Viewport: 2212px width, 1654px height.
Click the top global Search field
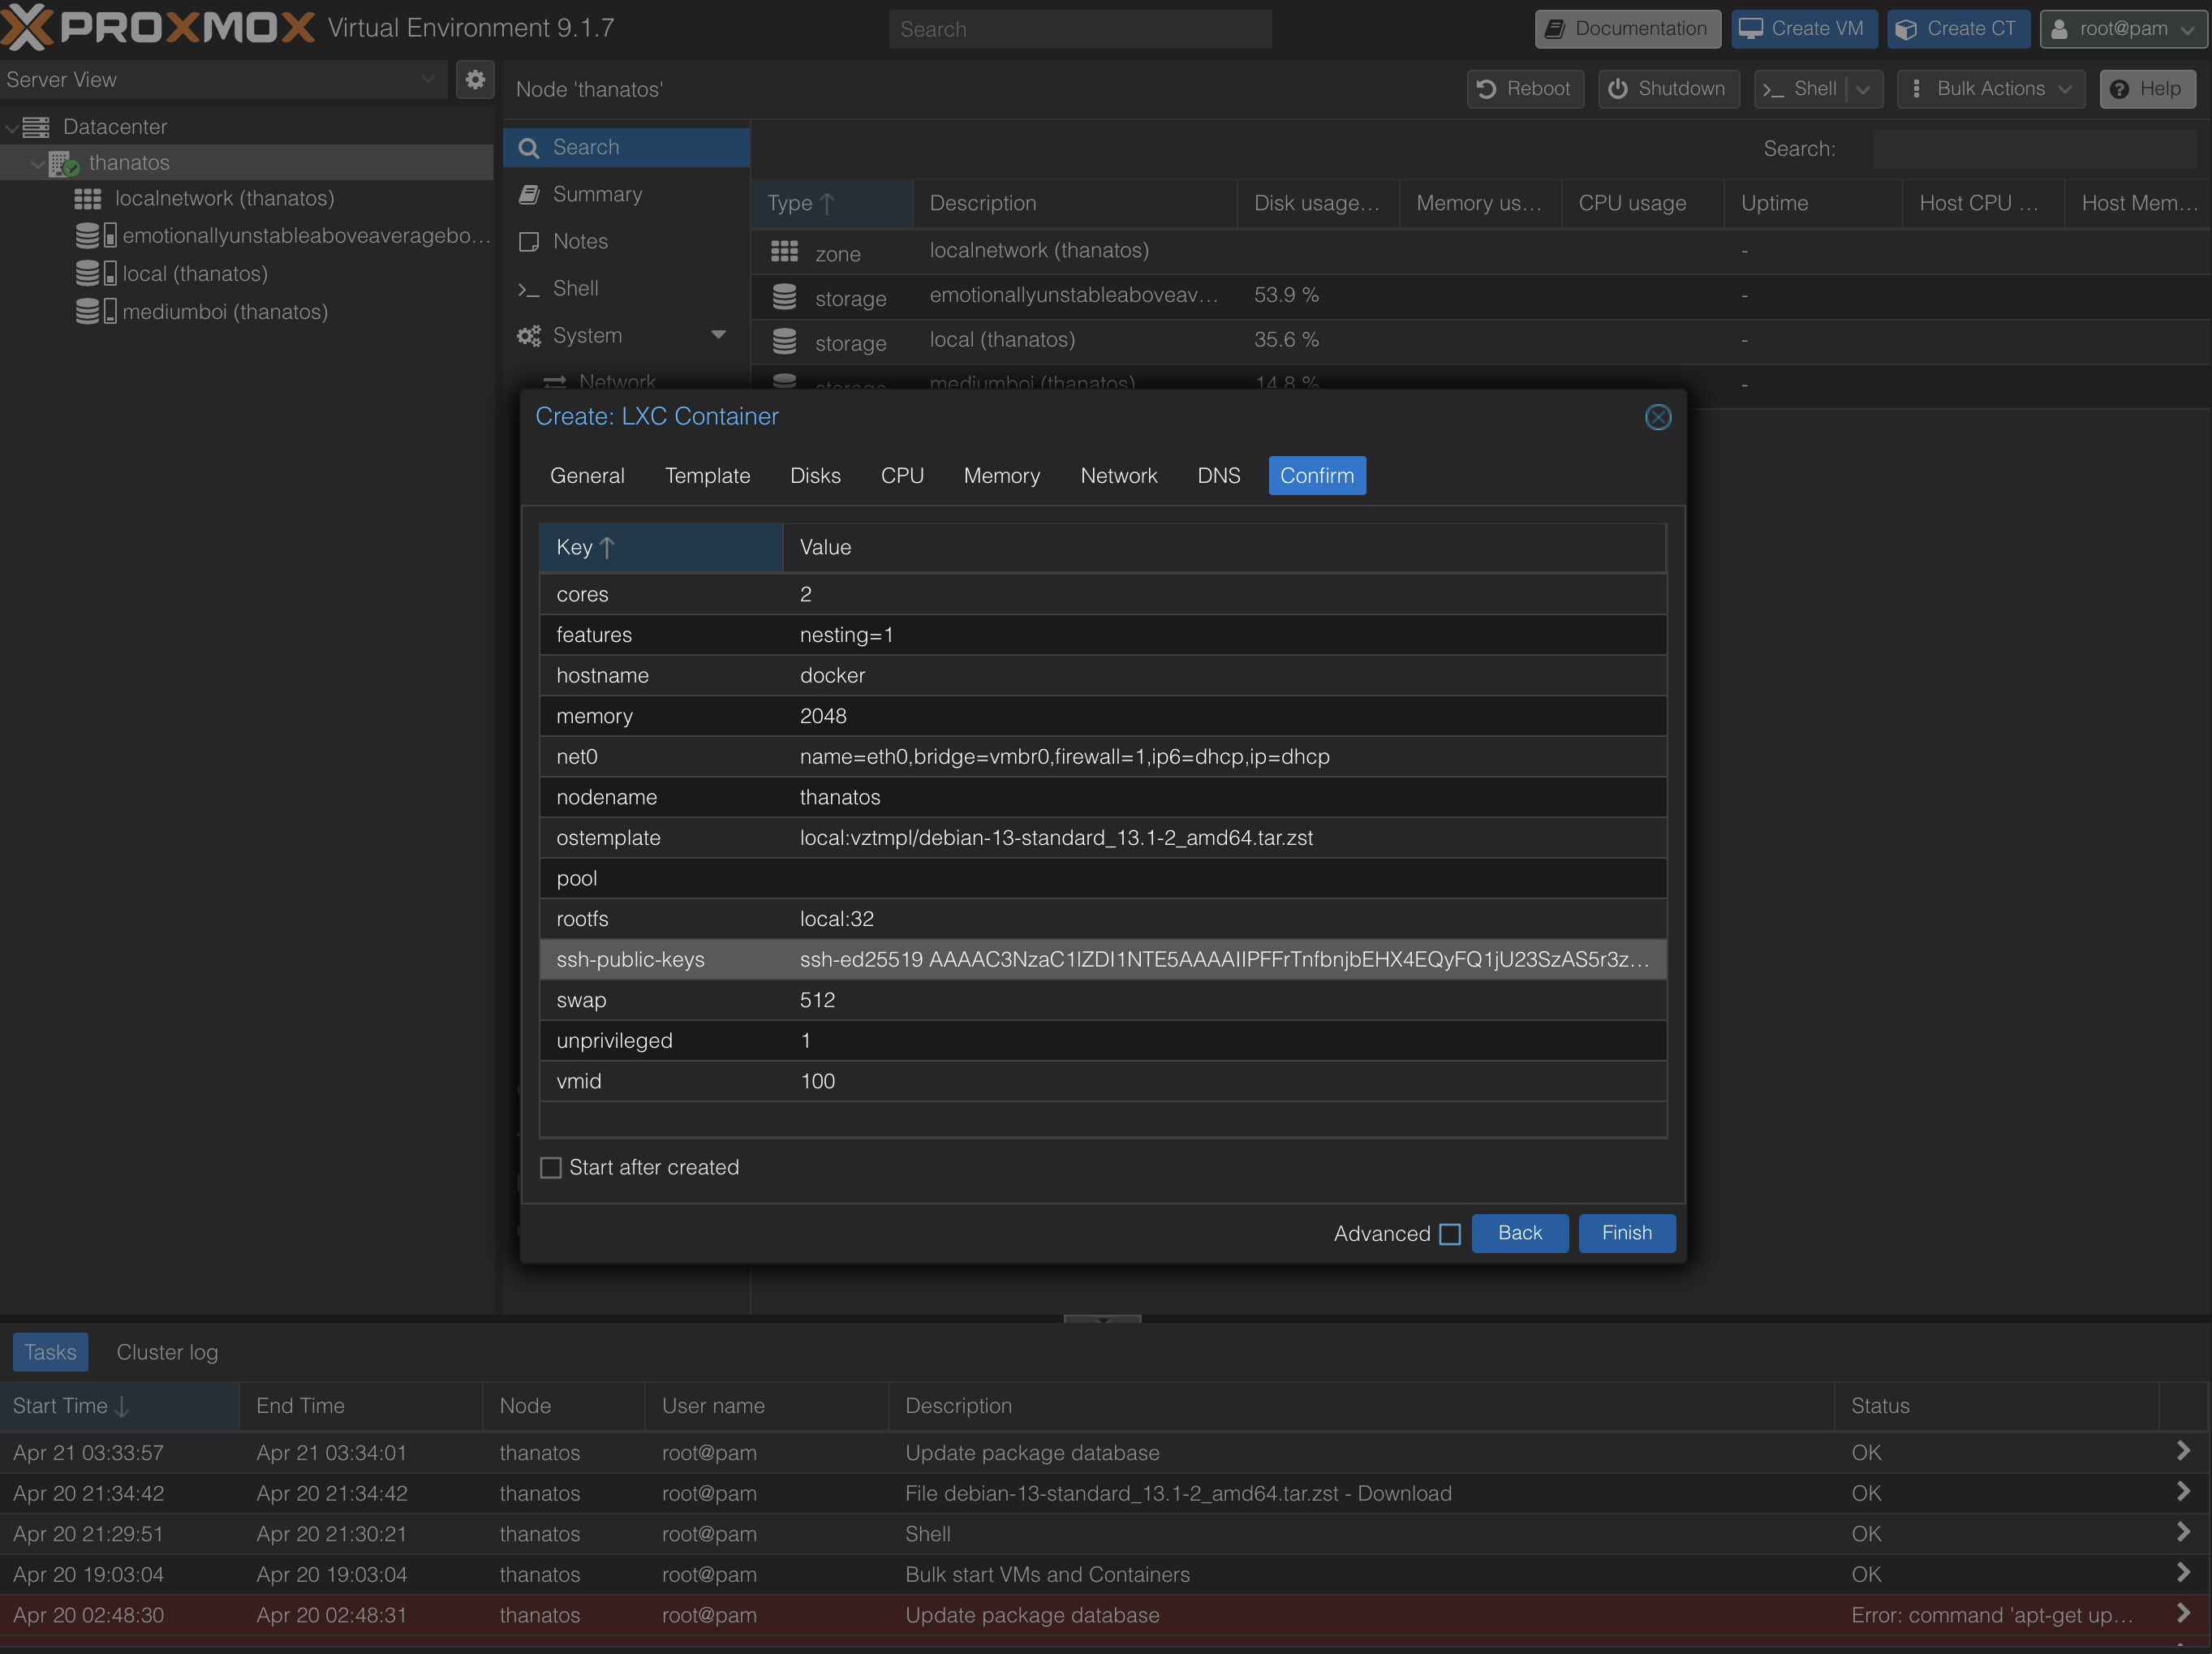pyautogui.click(x=1080, y=29)
